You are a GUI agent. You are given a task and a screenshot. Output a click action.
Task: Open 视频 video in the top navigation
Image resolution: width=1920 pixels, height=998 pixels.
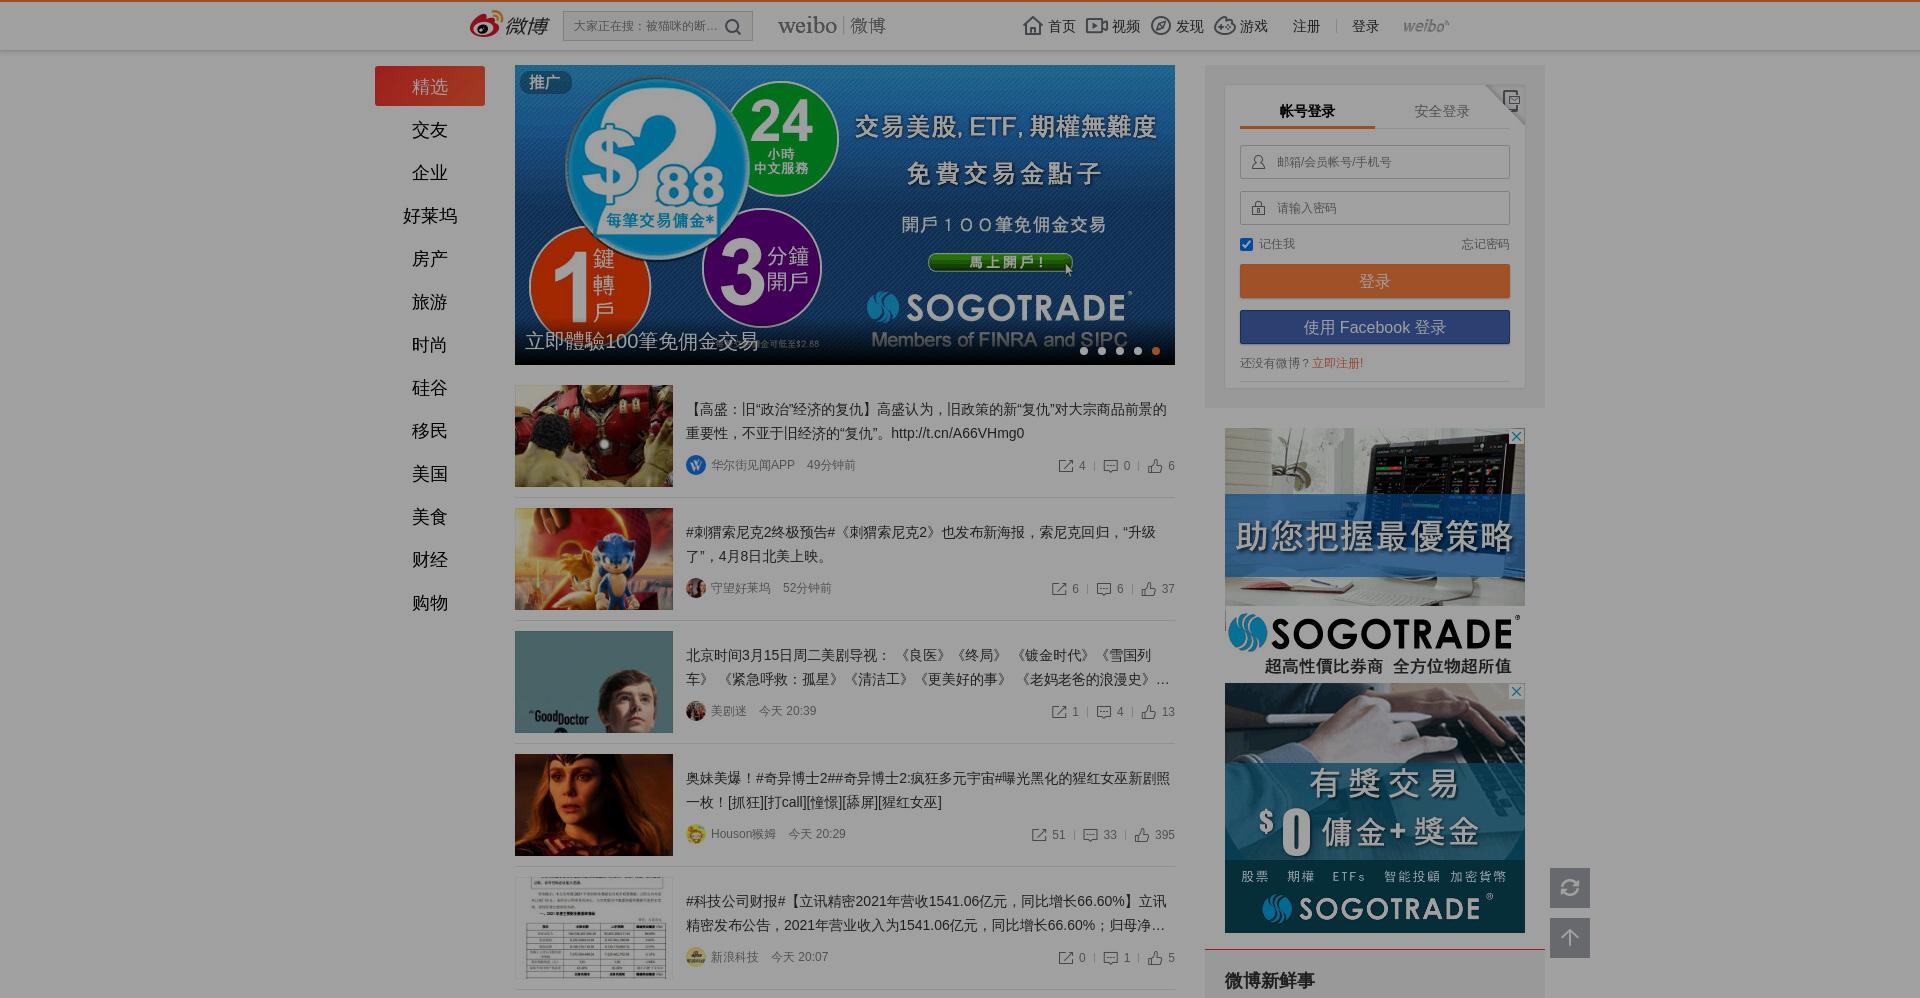coord(1113,26)
